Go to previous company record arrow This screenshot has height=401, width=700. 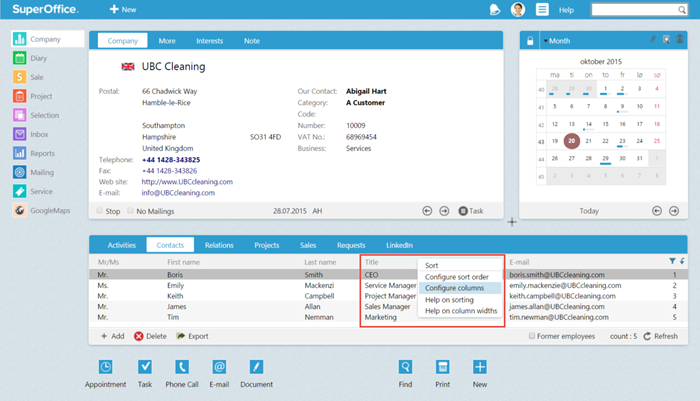pos(427,211)
